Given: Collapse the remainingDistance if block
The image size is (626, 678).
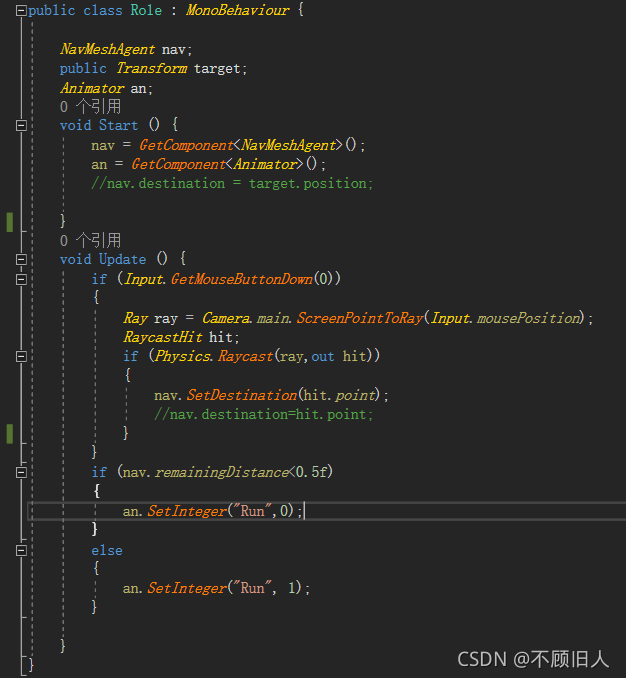Looking at the screenshot, I should click(x=21, y=473).
